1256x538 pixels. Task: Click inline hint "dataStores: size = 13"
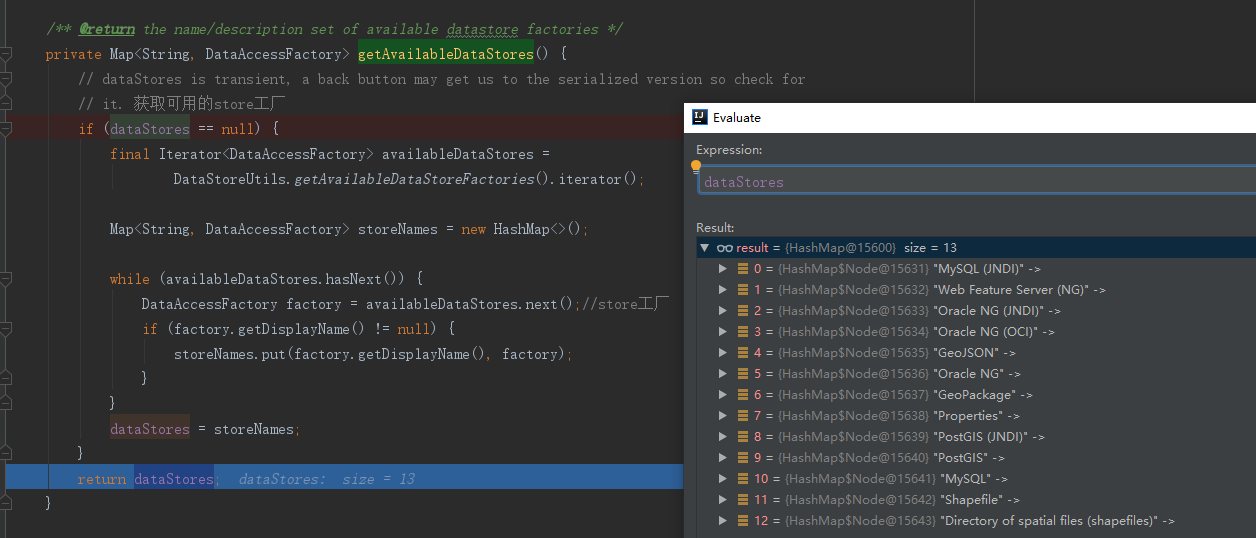[x=326, y=479]
